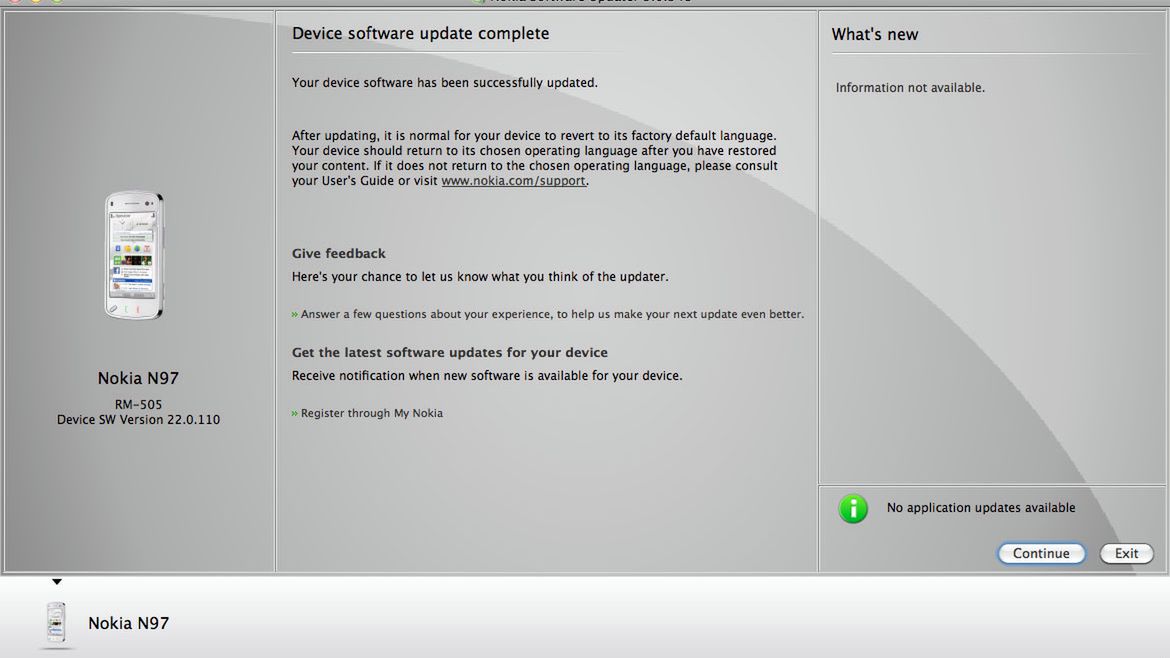Click the green chevron before 'Register through My Nokia'
This screenshot has width=1170, height=658.
pos(294,412)
